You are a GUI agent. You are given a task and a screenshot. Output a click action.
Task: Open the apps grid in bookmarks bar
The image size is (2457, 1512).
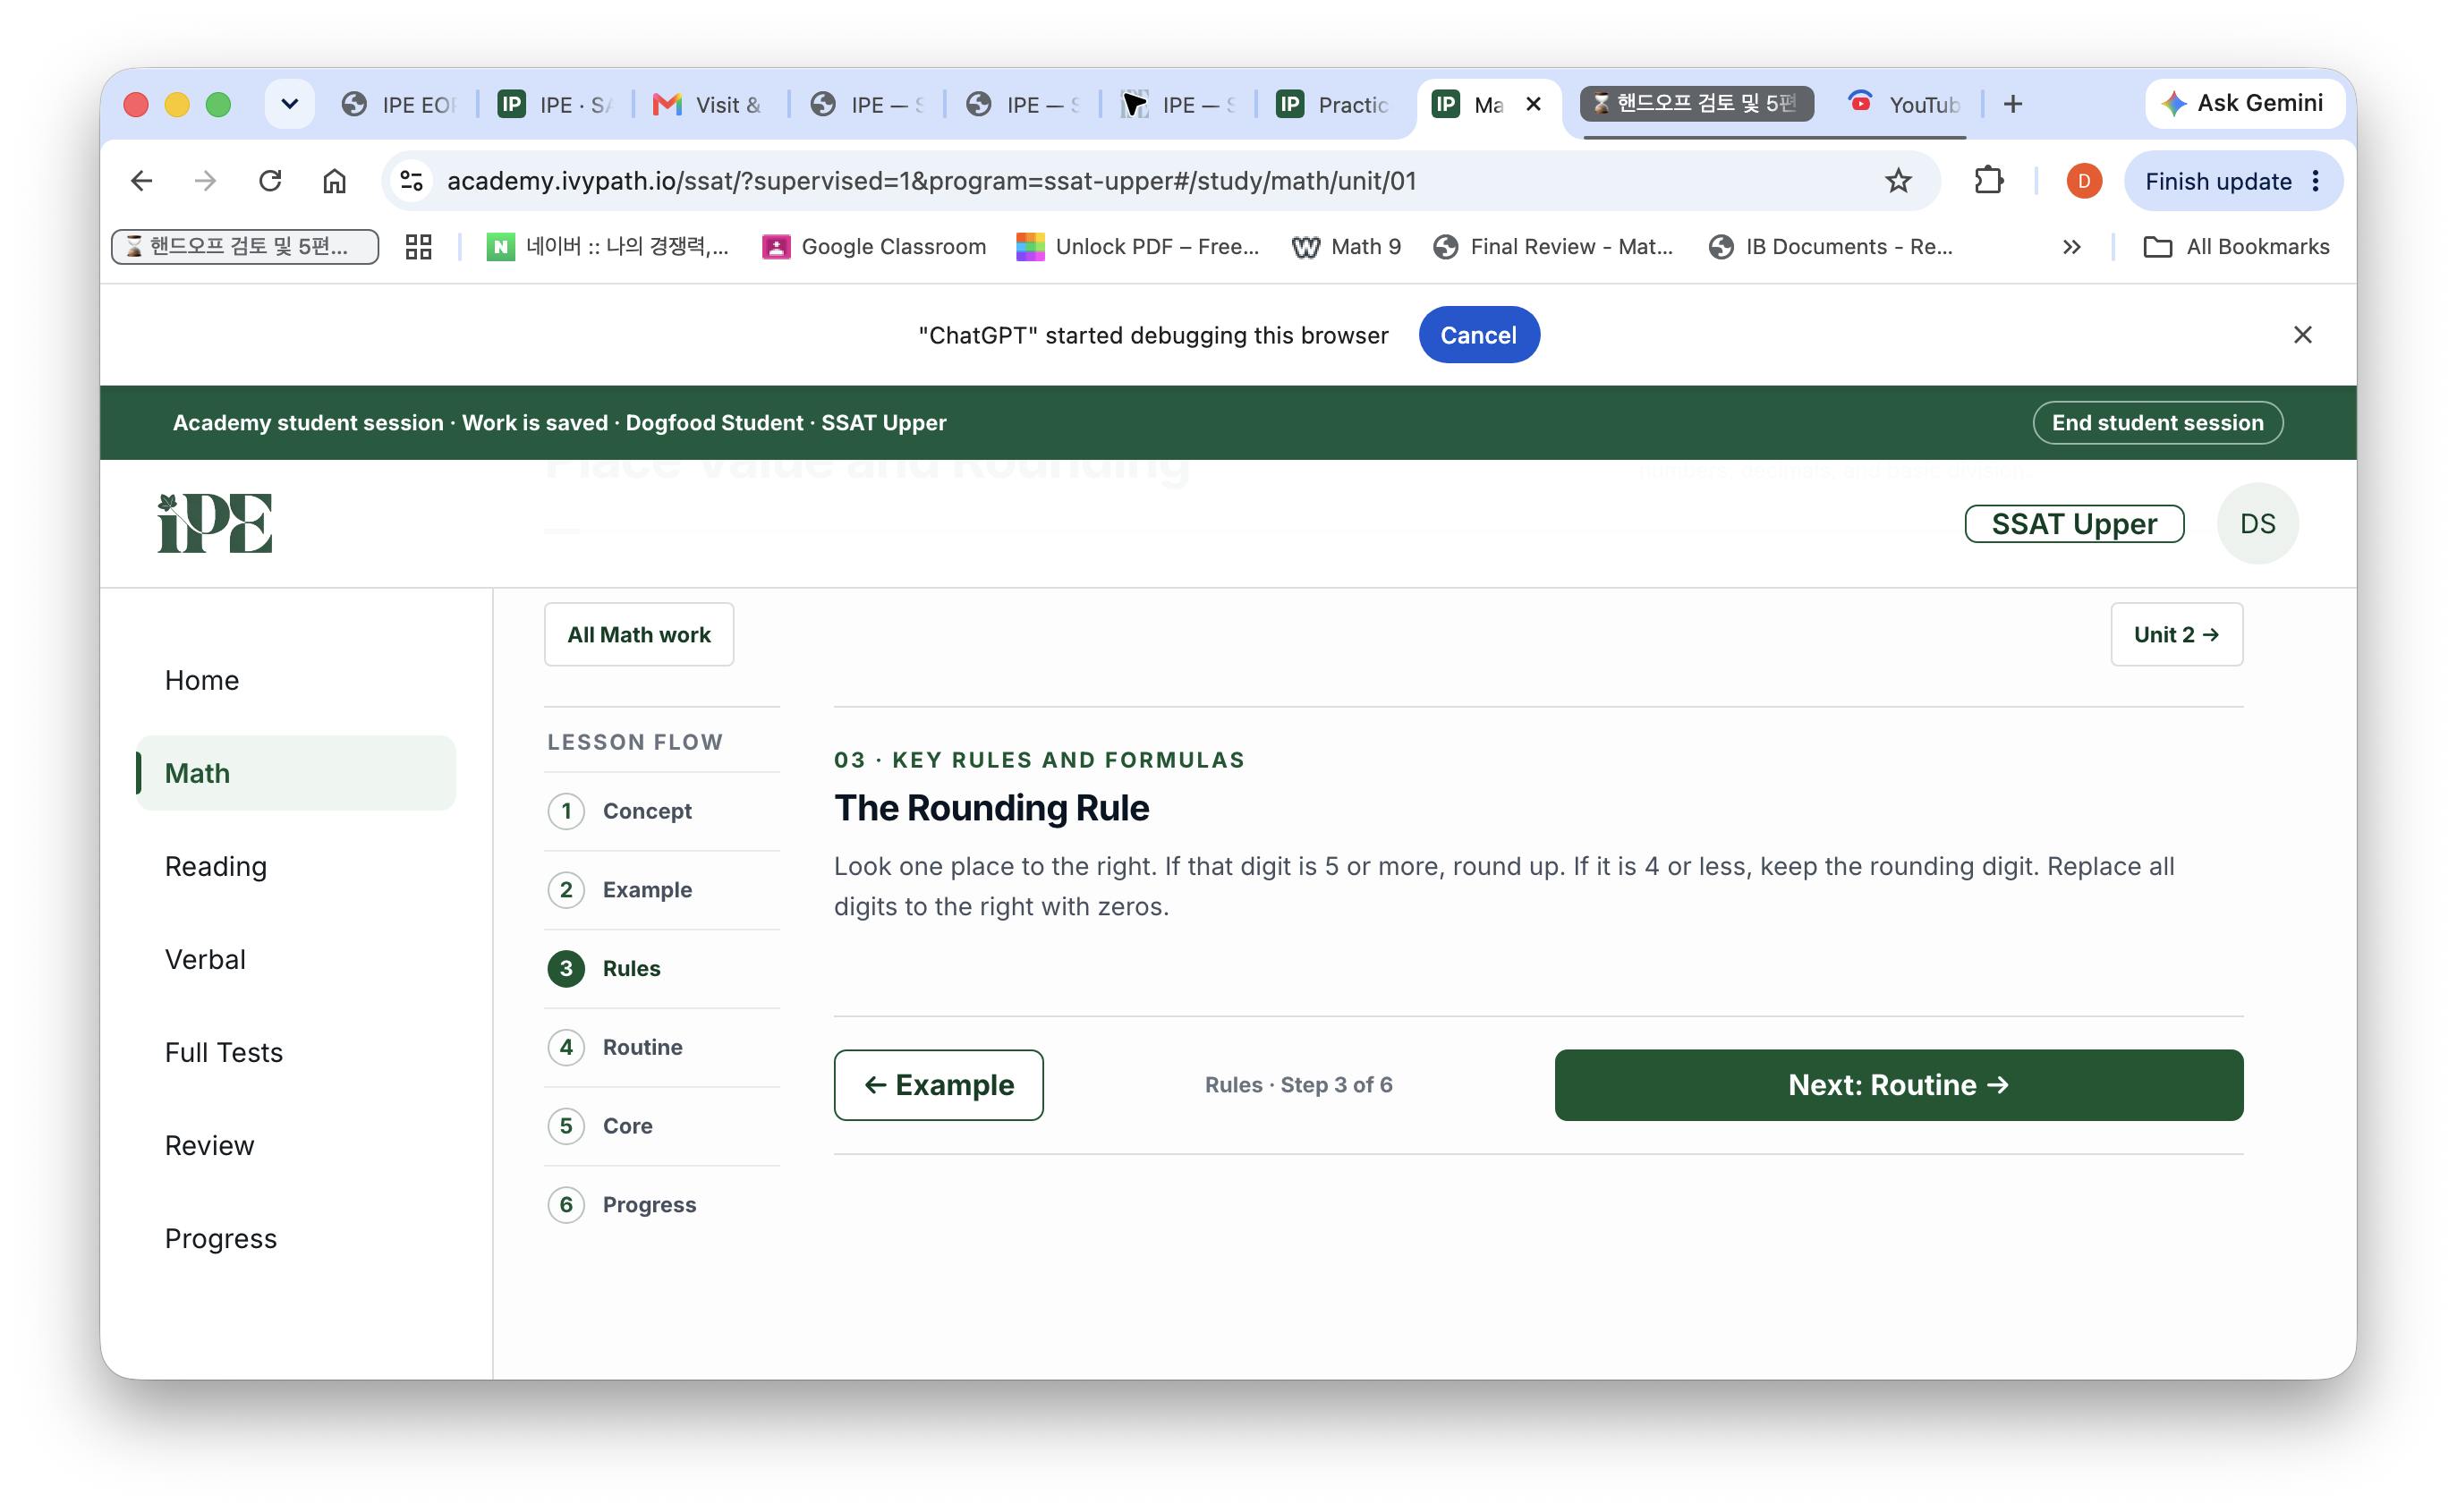(418, 247)
